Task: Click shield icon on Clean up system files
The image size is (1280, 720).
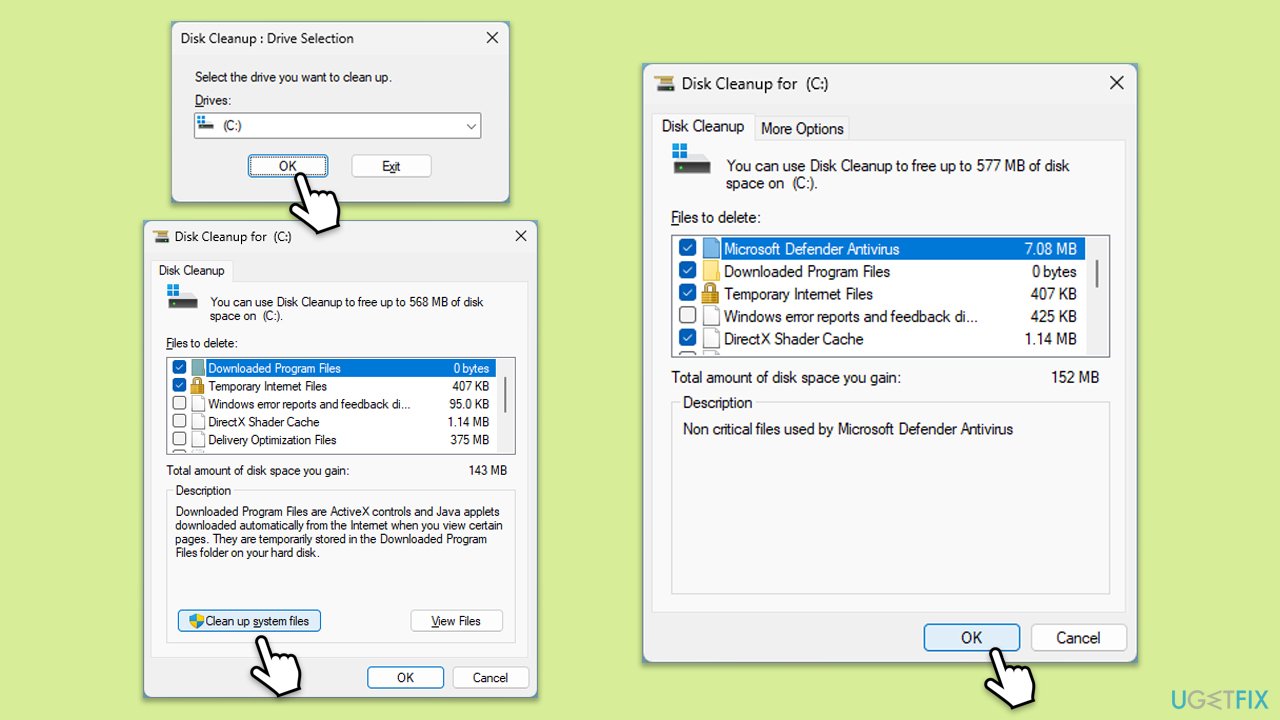Action: point(196,621)
